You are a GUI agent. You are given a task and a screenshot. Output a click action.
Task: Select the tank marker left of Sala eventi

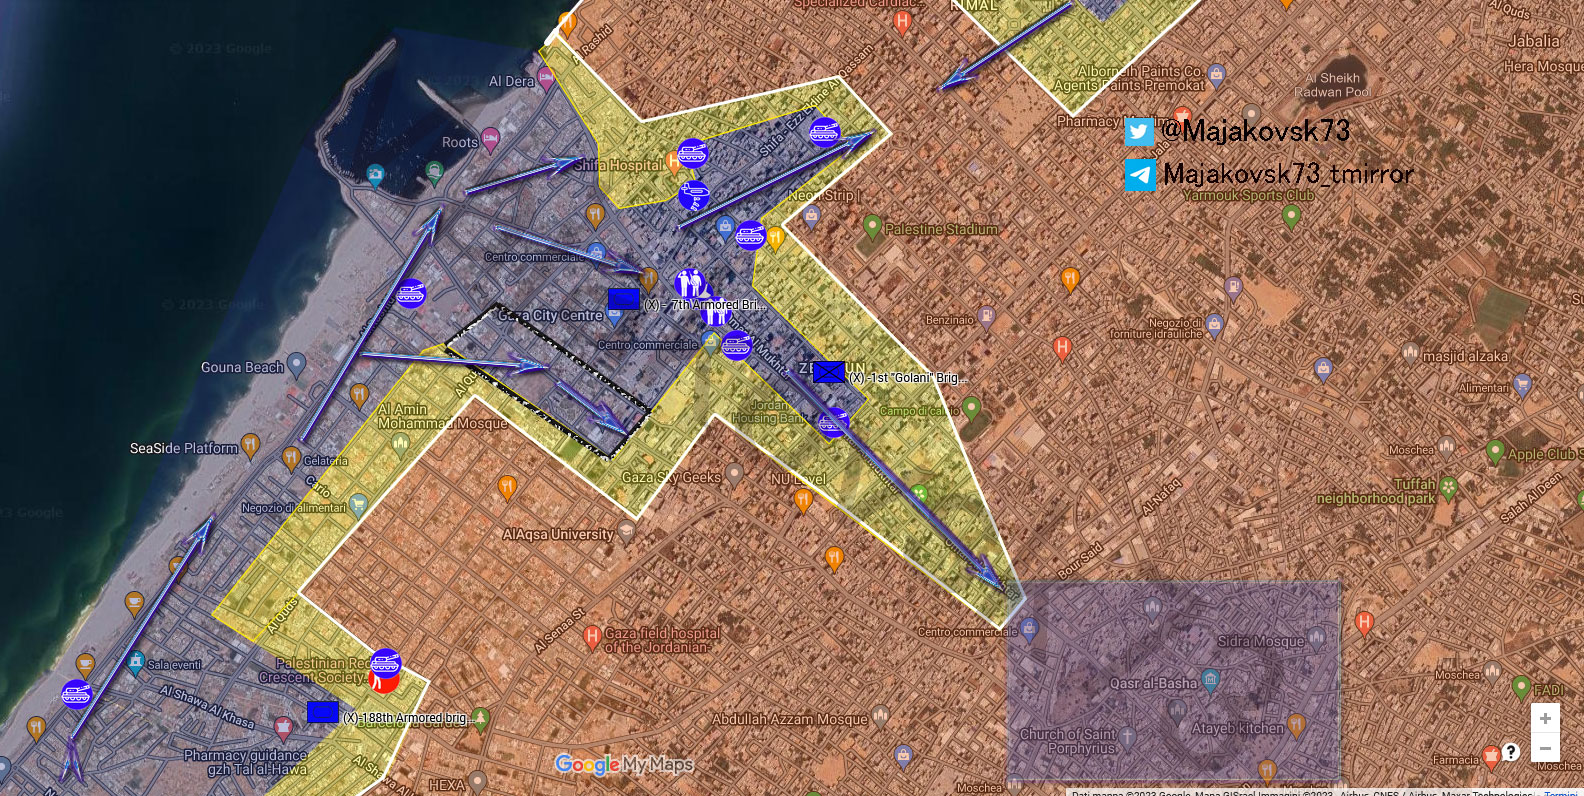(76, 694)
